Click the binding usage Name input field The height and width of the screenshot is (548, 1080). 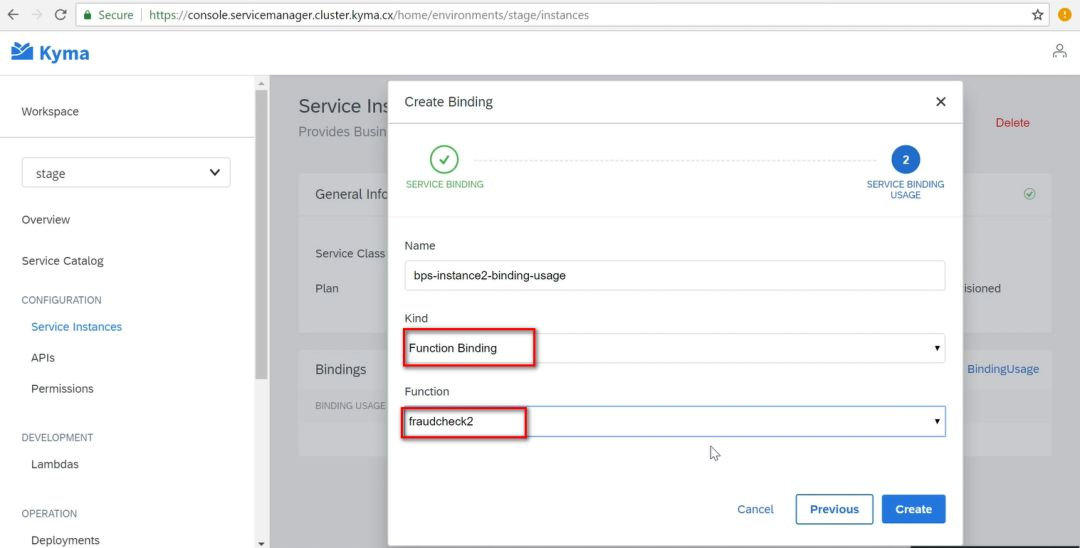(x=674, y=275)
